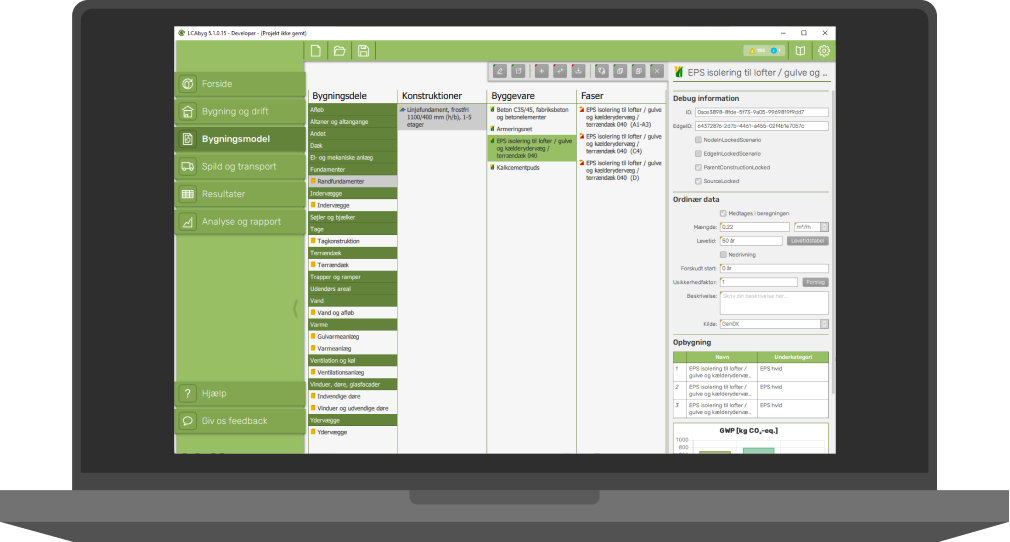Open the user guide book icon
The image size is (1010, 542).
(x=799, y=51)
